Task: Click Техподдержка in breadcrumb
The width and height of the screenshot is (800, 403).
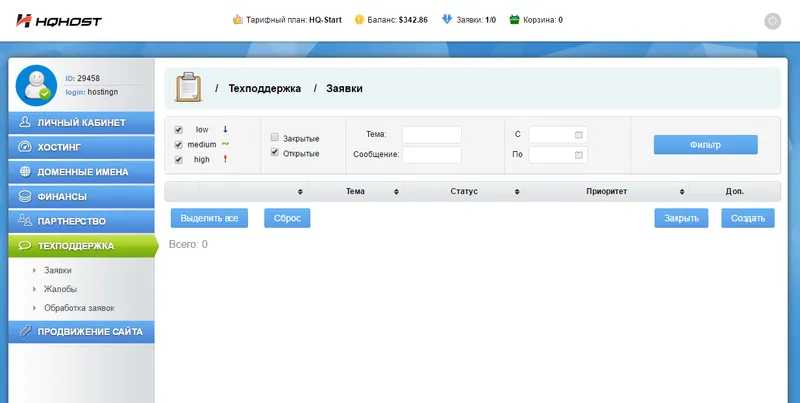Action: click(x=265, y=88)
